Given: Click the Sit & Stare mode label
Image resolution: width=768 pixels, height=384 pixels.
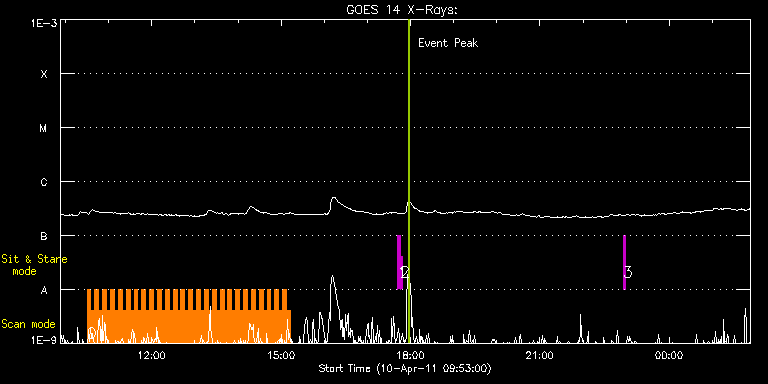Looking at the screenshot, I should tap(34, 265).
